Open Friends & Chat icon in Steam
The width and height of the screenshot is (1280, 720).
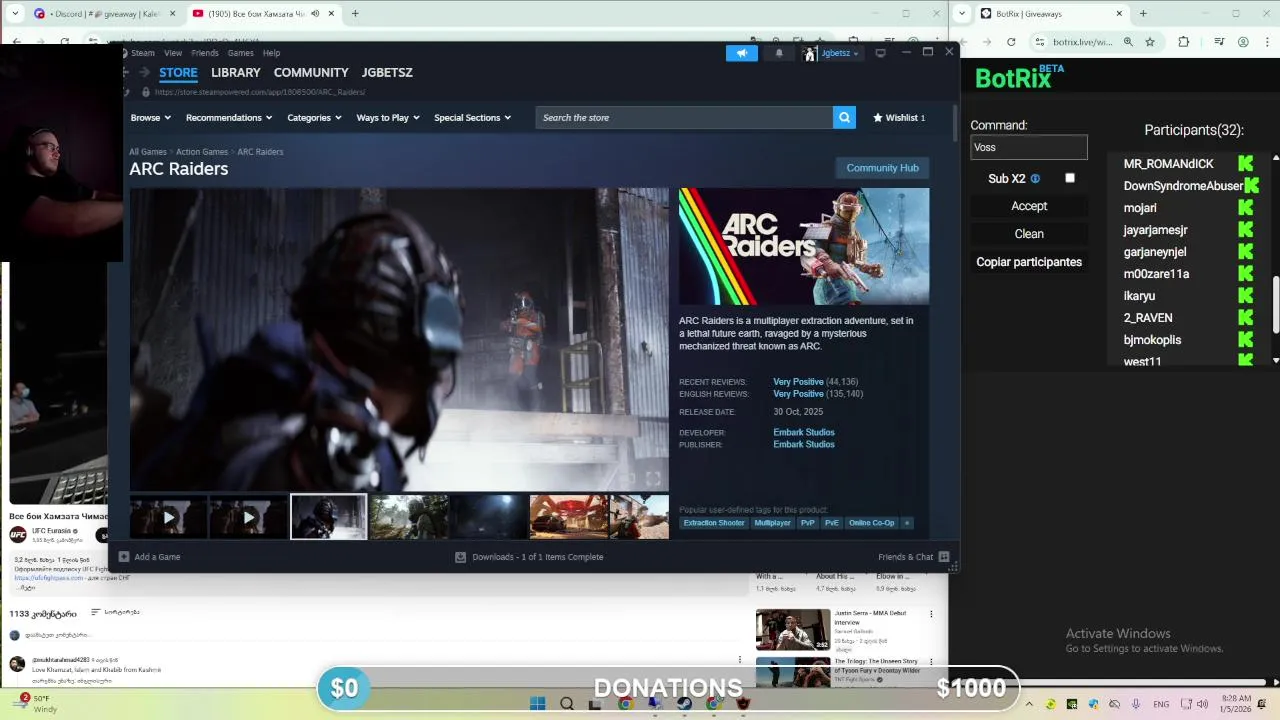[x=943, y=557]
